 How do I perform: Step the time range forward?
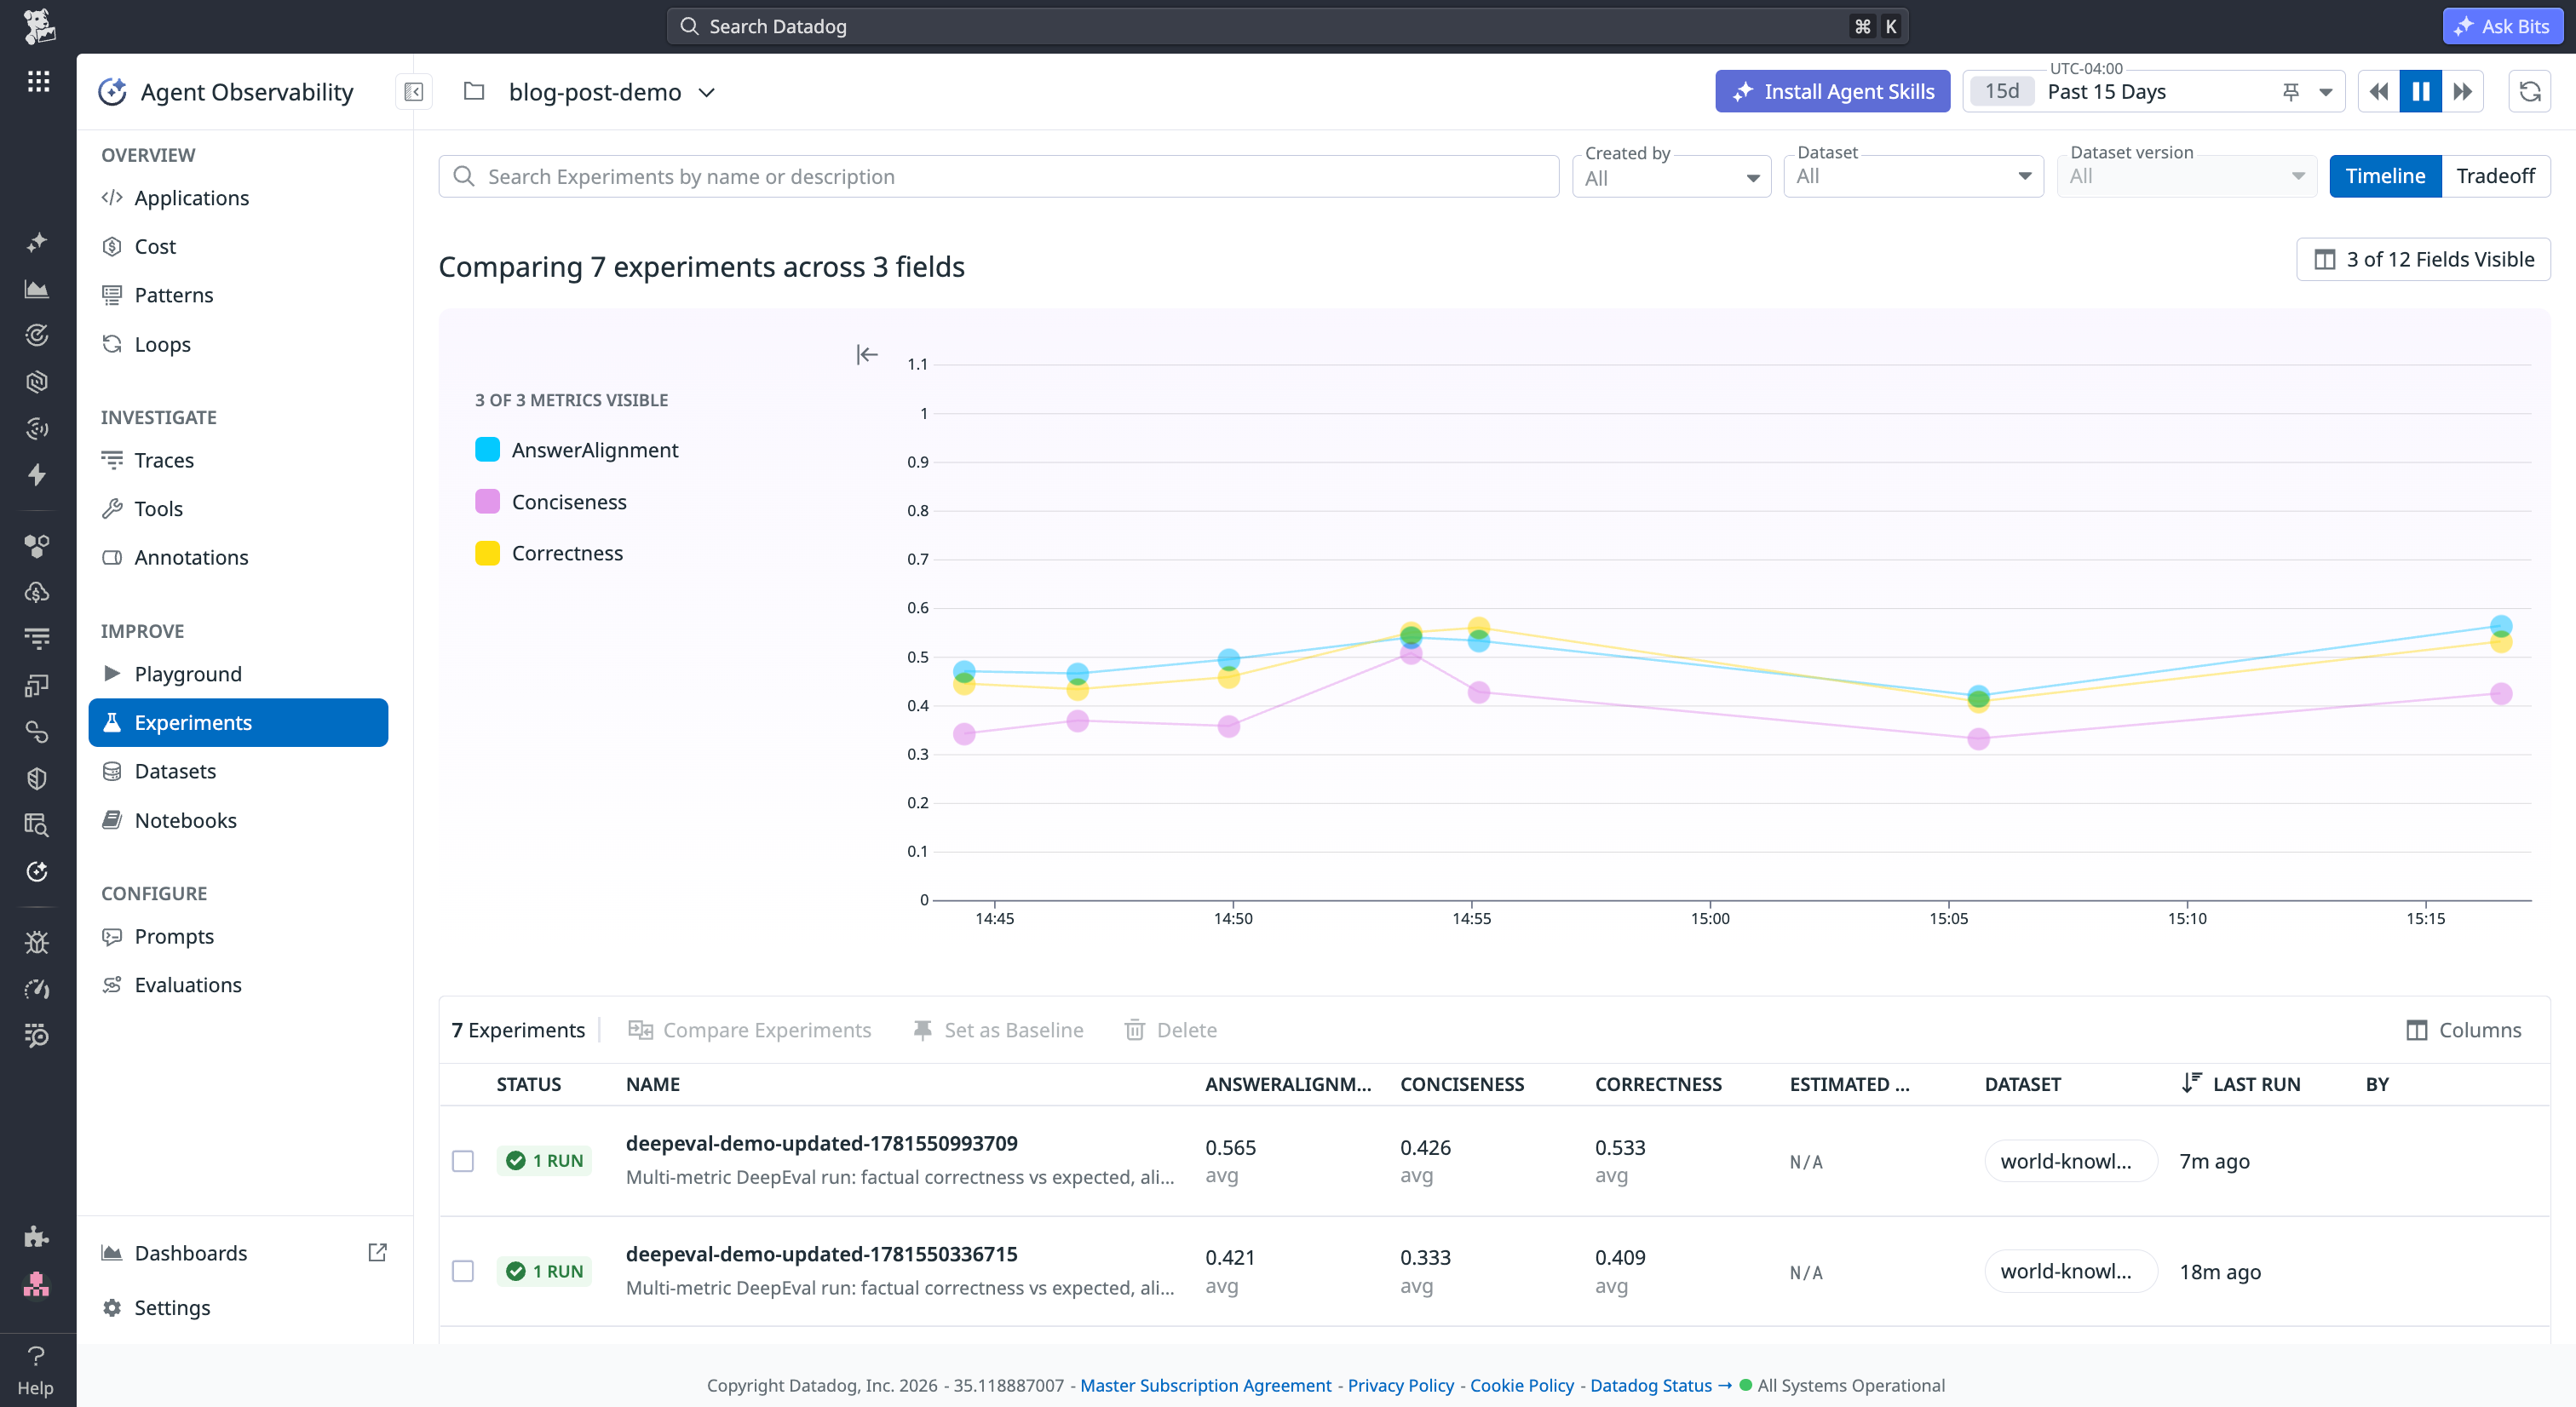click(2463, 92)
